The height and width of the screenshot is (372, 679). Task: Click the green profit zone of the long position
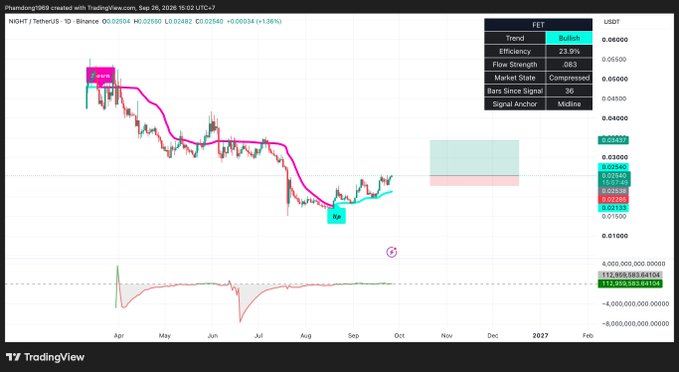[x=474, y=158]
